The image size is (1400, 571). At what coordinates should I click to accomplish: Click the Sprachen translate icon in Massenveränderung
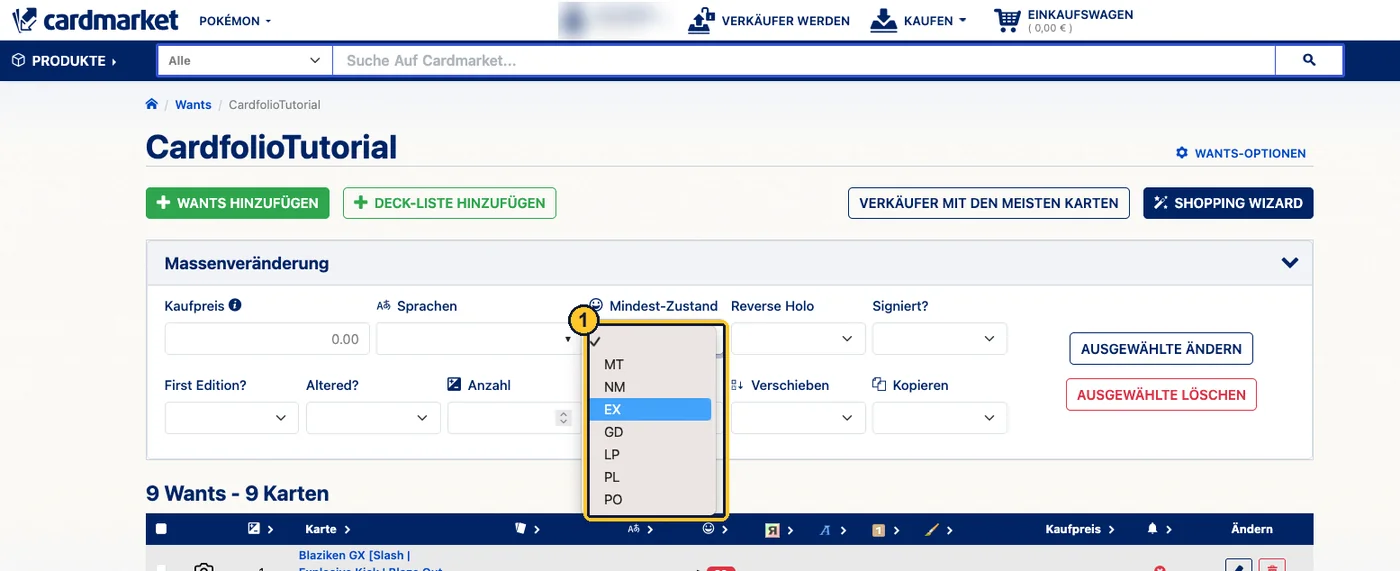(383, 306)
